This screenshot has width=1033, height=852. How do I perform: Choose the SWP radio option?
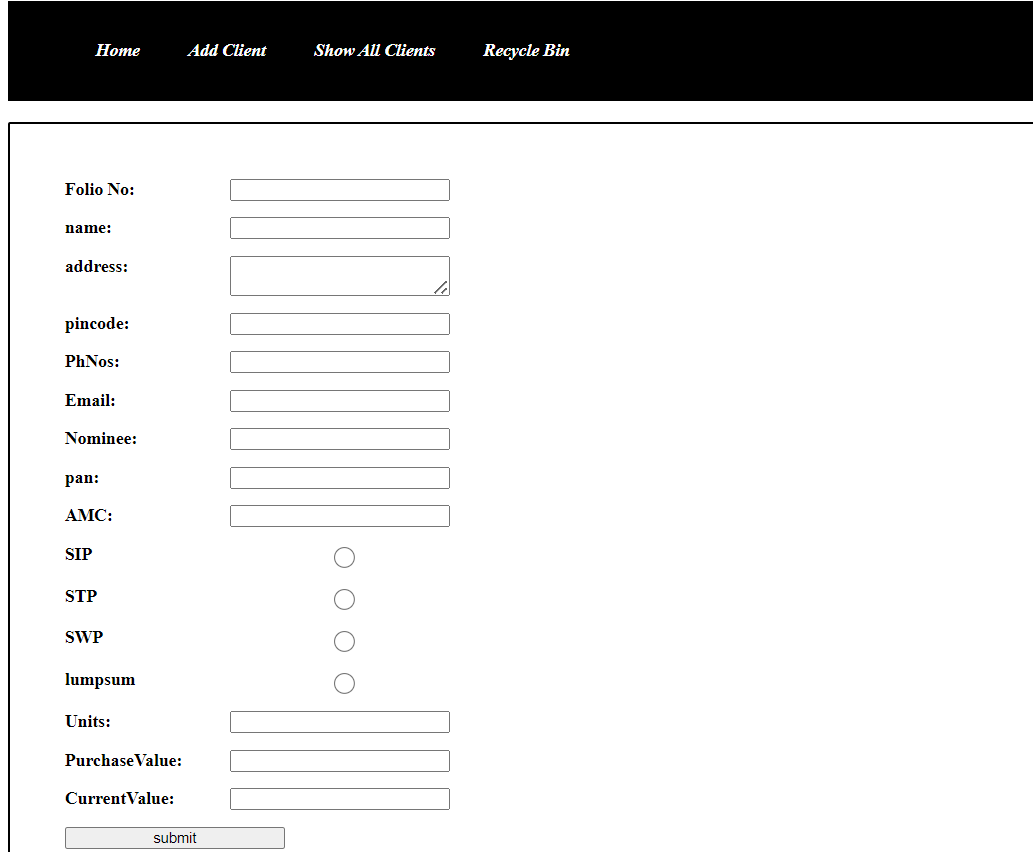(x=344, y=641)
